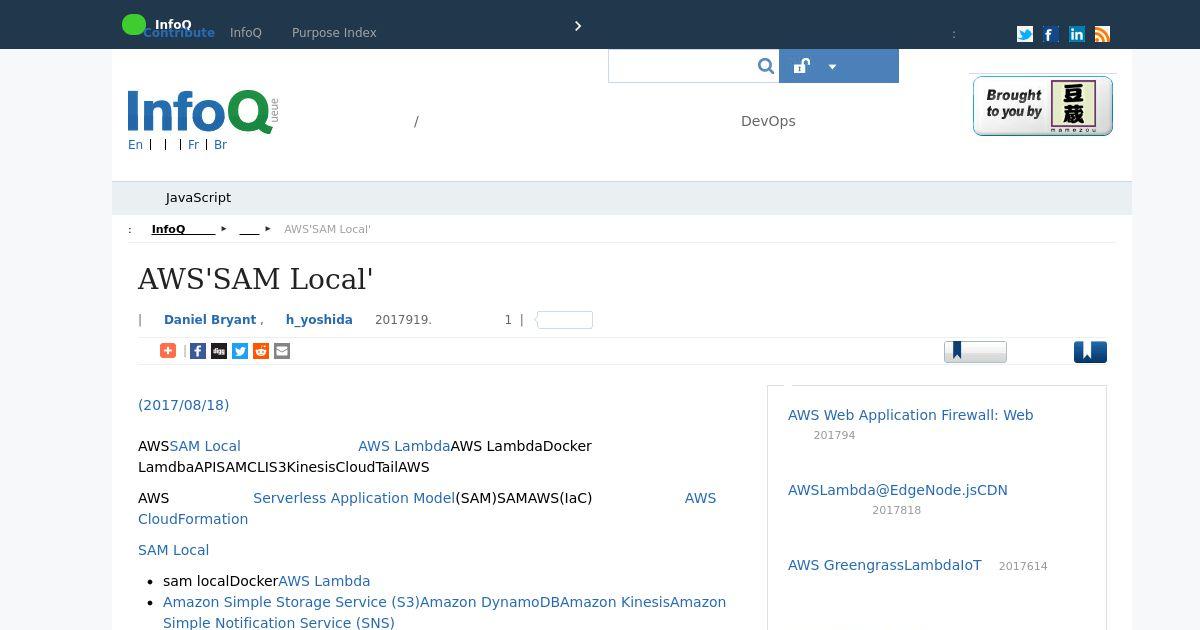Screen dimensions: 1200x630
Task: Share article via Twitter icon below byline
Action: (x=240, y=351)
